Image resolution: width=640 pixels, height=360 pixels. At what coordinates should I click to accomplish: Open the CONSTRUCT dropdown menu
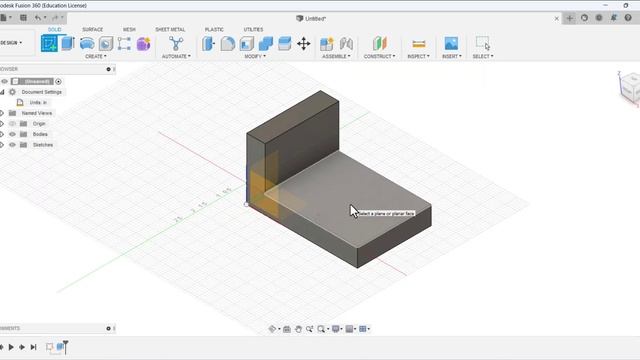click(x=379, y=56)
